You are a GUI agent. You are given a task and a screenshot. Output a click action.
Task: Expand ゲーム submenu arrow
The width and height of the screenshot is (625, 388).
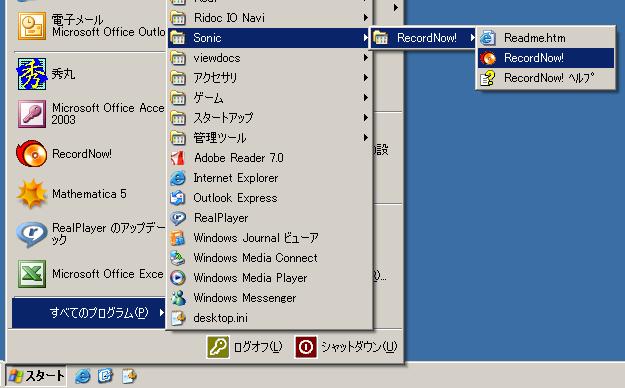(x=366, y=98)
